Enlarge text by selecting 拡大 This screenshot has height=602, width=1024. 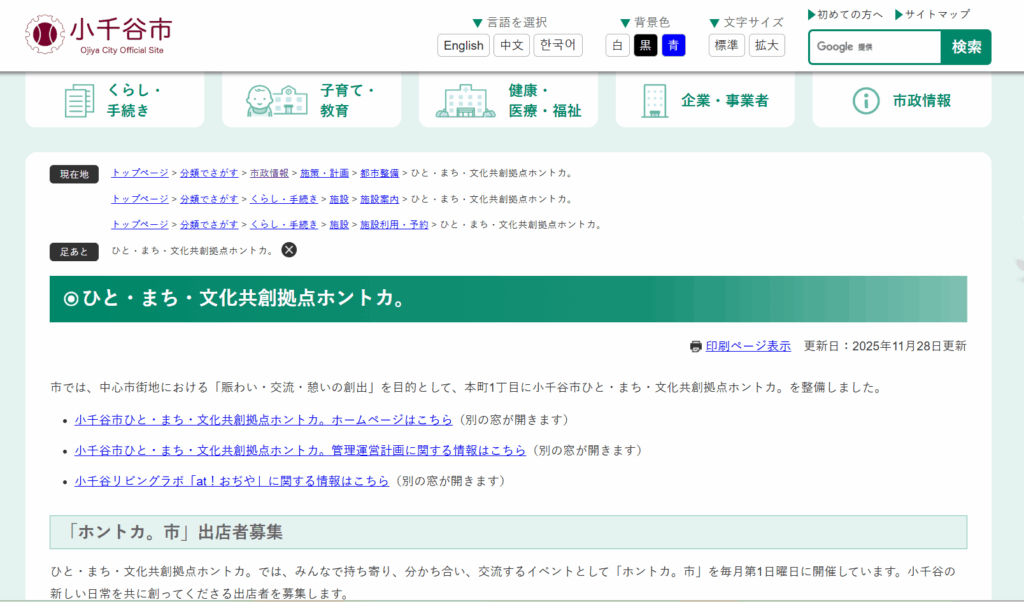(766, 45)
